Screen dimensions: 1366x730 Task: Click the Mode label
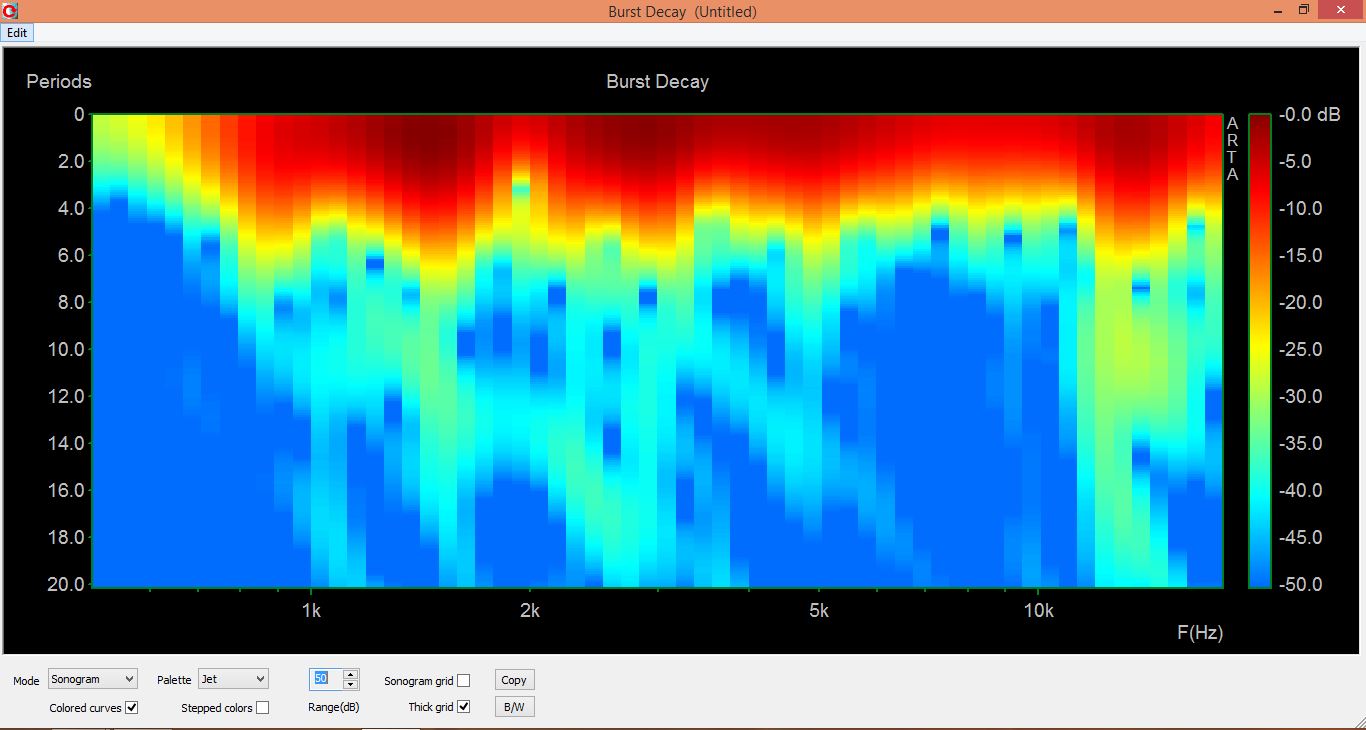point(26,681)
